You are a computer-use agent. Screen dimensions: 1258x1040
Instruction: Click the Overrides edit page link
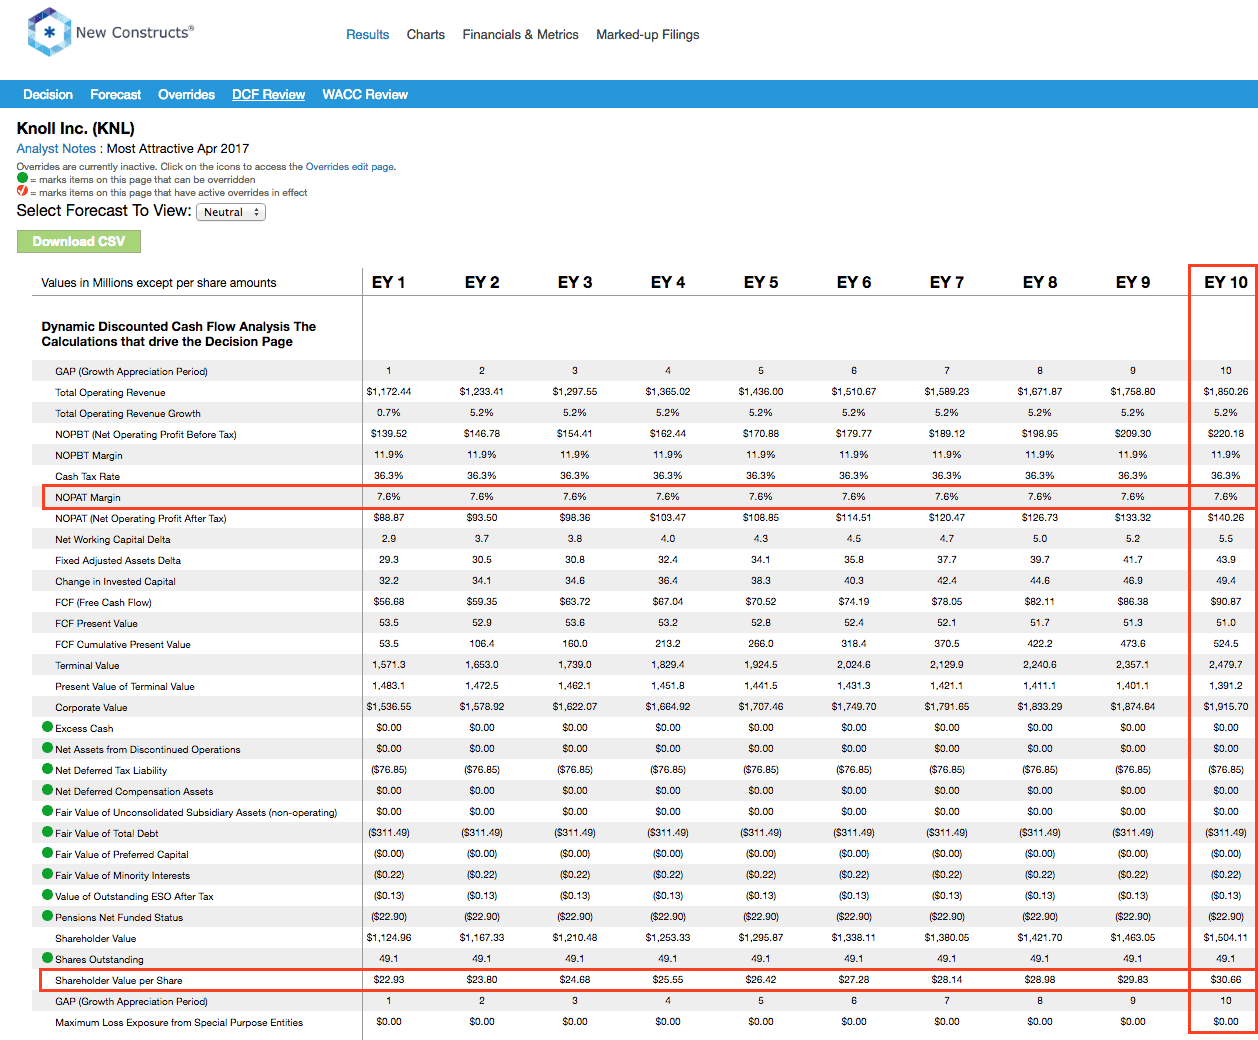(x=350, y=167)
